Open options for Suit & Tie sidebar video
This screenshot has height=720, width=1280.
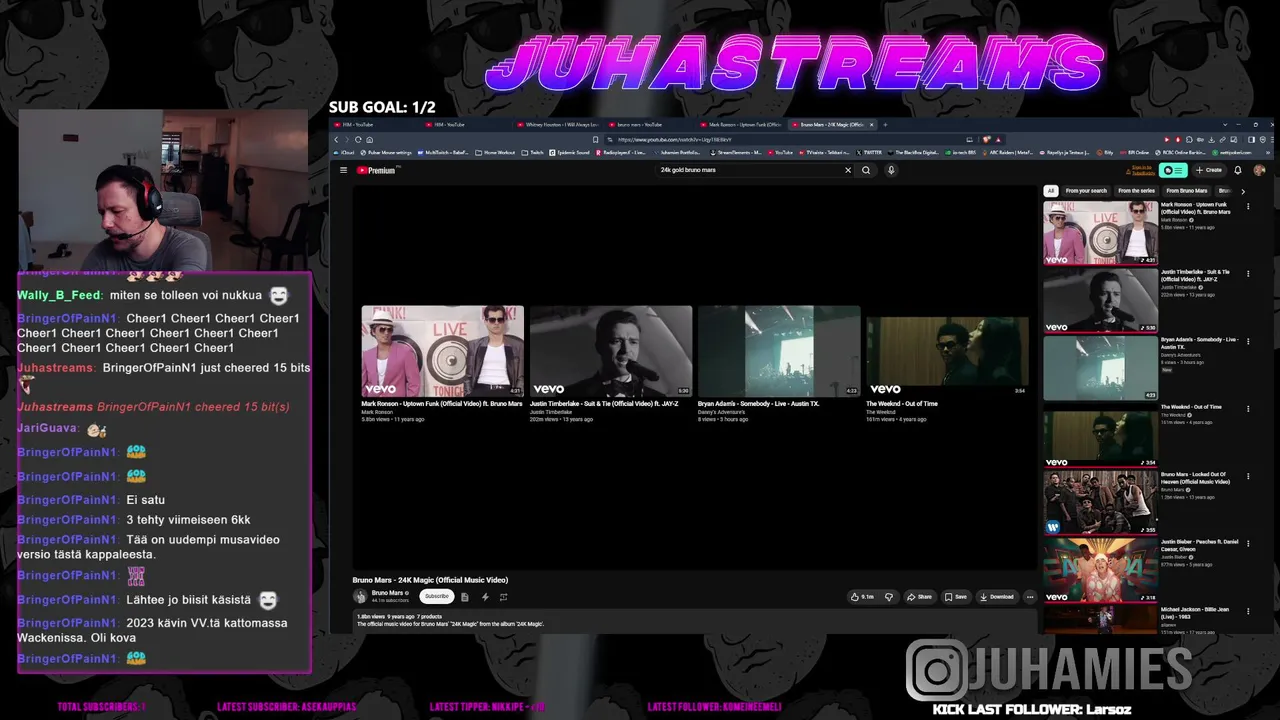1248,273
